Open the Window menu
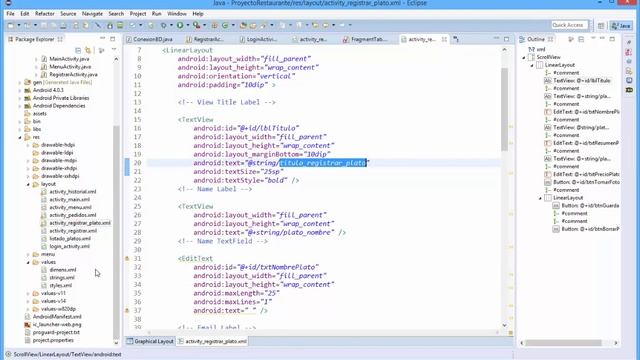The image size is (640, 360). 177,13
